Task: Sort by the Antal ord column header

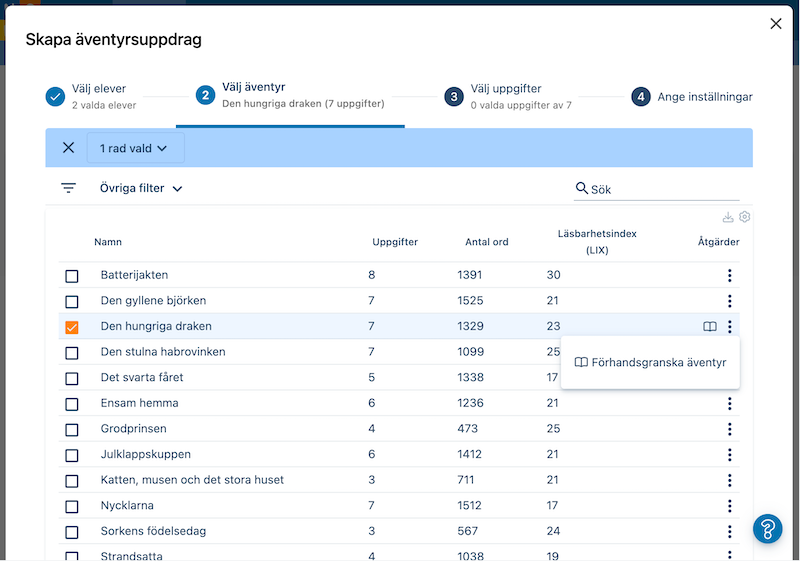Action: point(487,242)
